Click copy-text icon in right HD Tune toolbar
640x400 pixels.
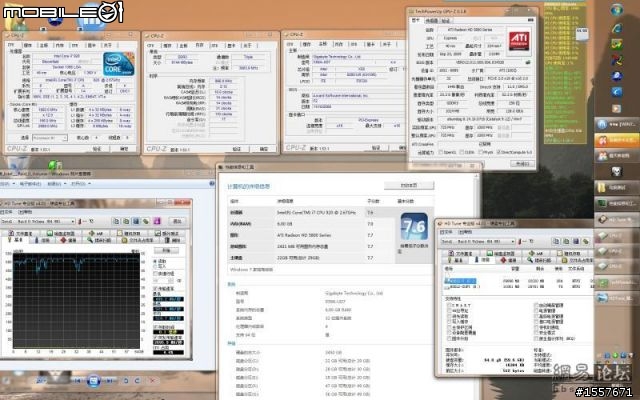tap(556, 241)
